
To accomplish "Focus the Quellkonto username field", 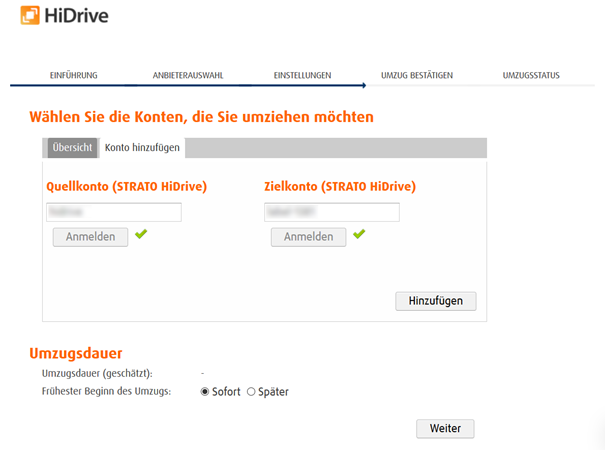I will pos(114,212).
